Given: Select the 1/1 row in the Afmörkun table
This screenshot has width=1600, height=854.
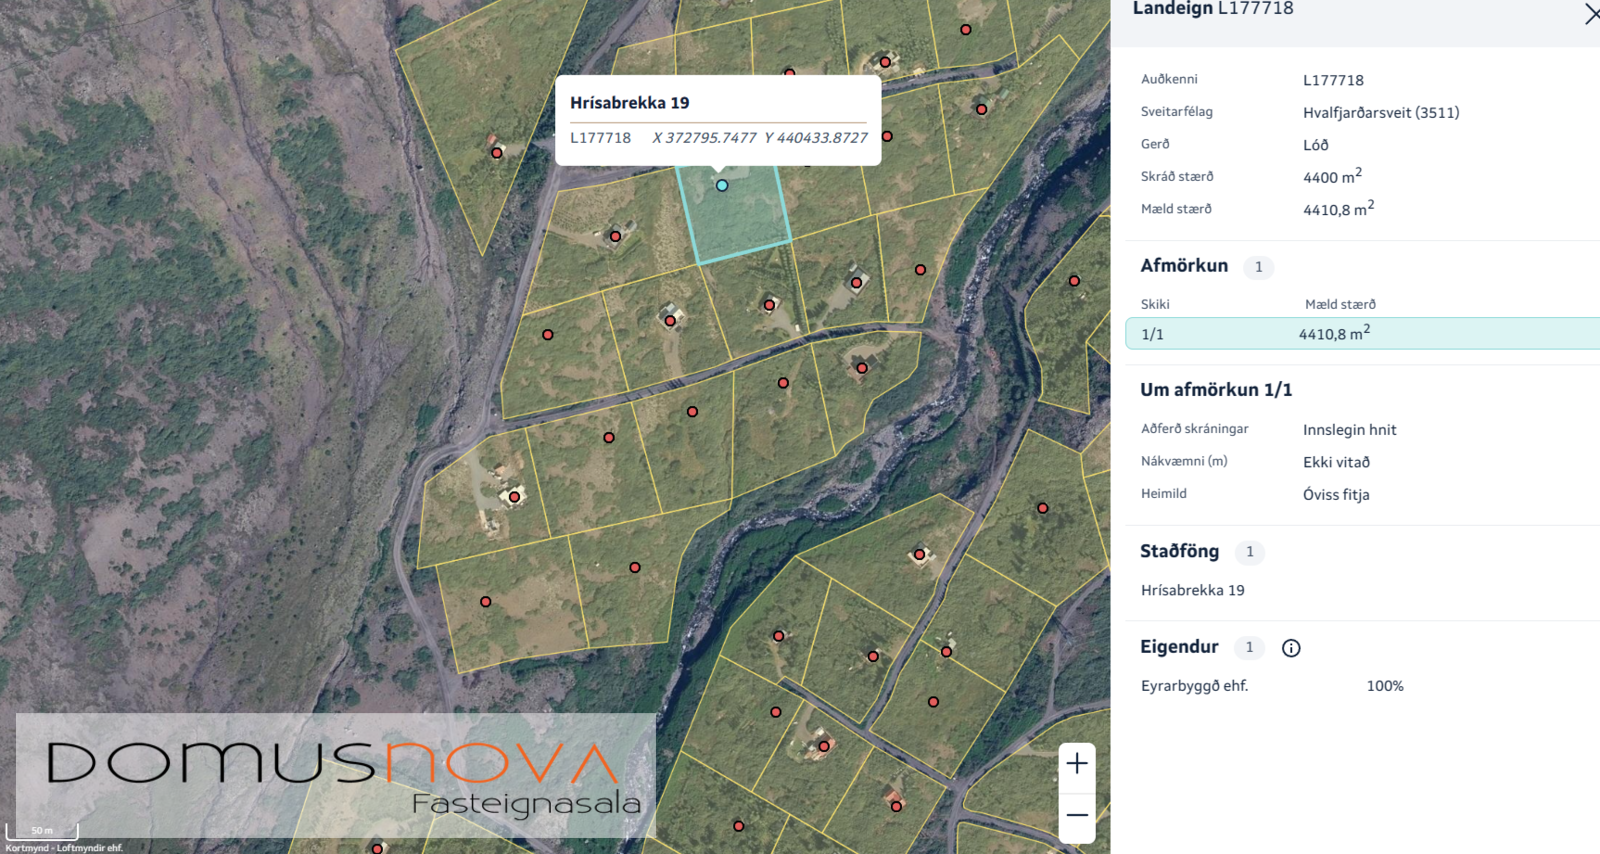Looking at the screenshot, I should 1360,334.
